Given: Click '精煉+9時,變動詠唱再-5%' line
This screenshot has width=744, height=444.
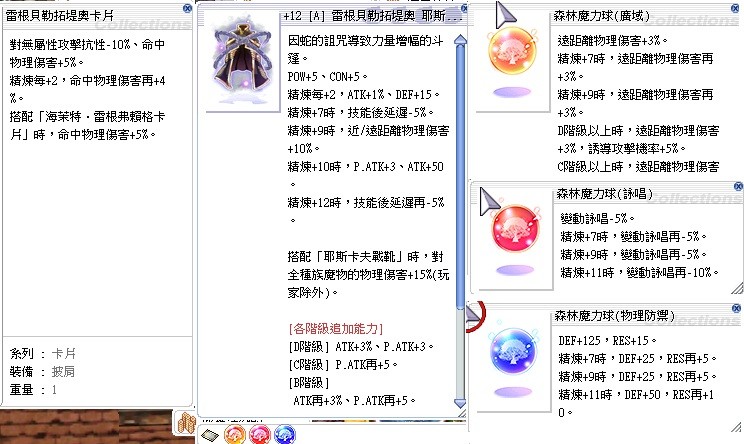Looking at the screenshot, I should click(633, 255).
